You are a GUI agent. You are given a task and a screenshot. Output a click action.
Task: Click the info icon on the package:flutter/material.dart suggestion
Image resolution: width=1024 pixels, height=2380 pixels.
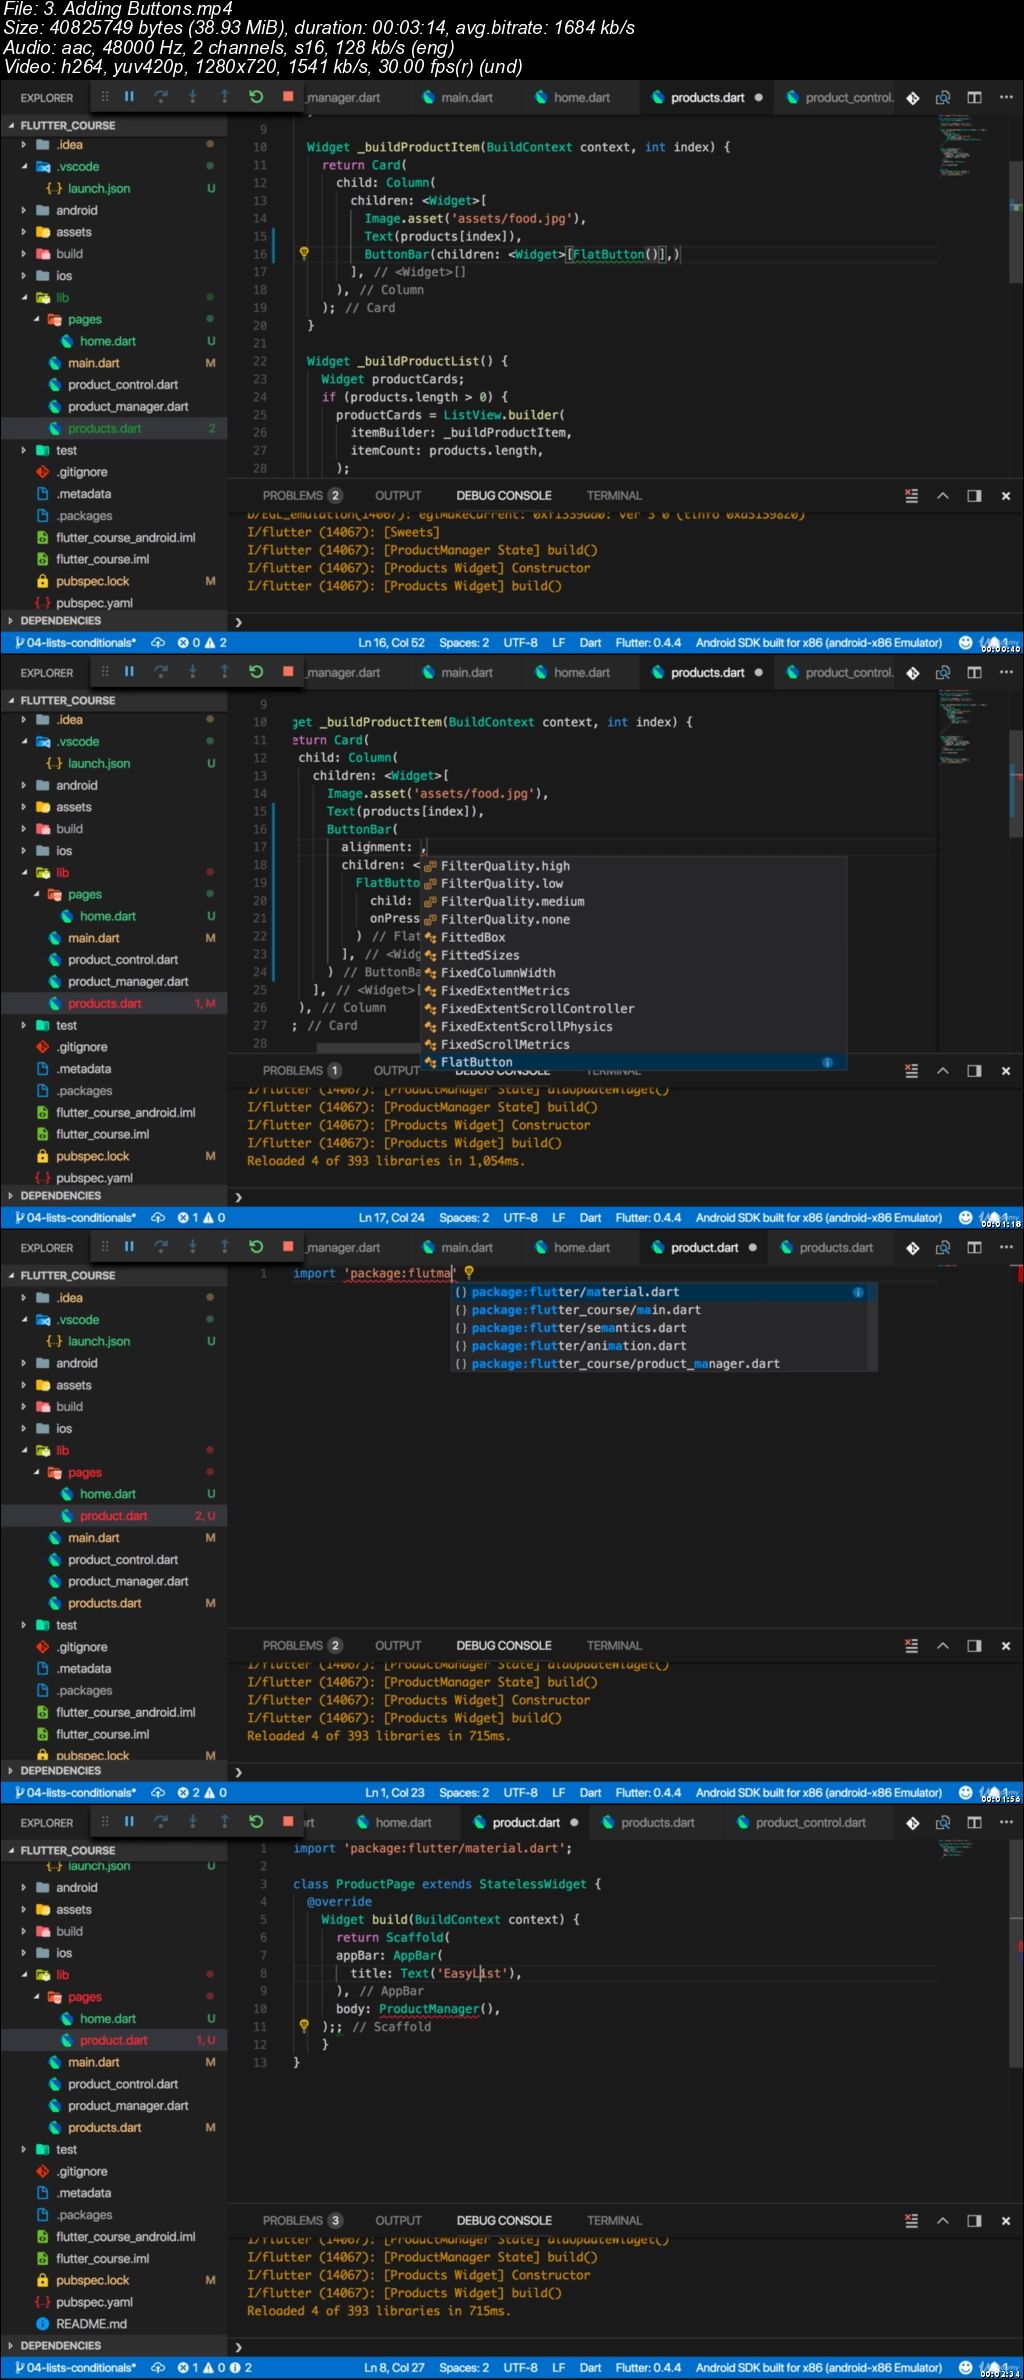click(858, 1292)
